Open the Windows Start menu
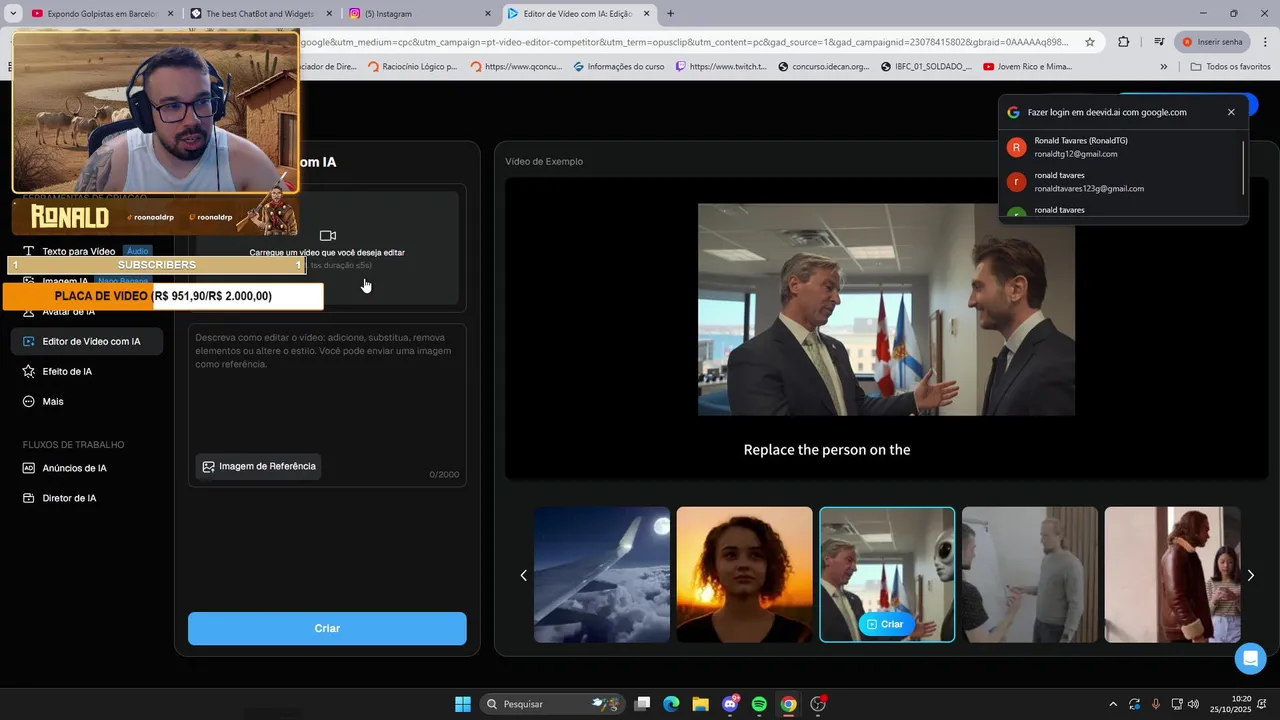1280x720 pixels. 463,704
